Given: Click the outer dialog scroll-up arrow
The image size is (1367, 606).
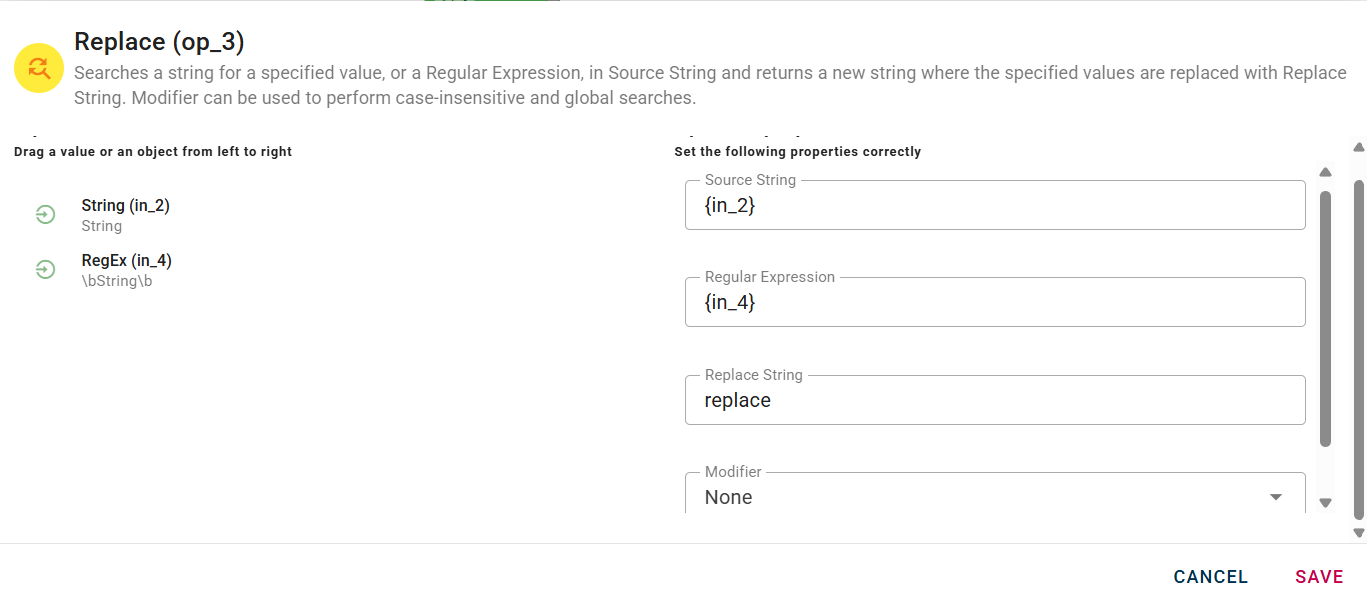Looking at the screenshot, I should pyautogui.click(x=1358, y=147).
